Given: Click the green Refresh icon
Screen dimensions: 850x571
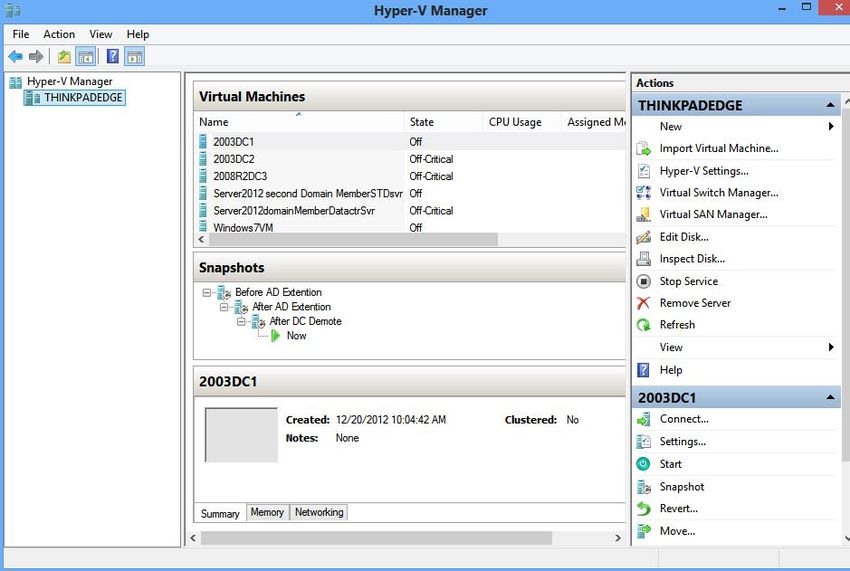Looking at the screenshot, I should 643,325.
